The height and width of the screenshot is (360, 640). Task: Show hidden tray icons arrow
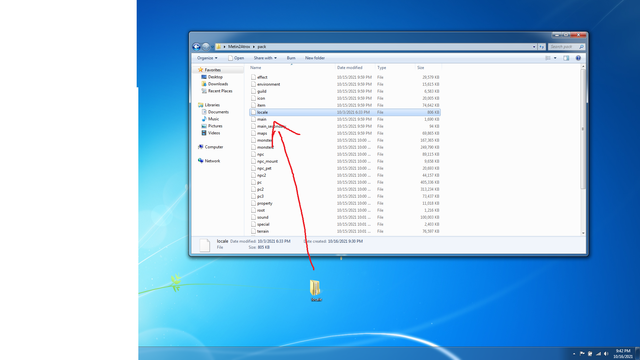point(574,353)
